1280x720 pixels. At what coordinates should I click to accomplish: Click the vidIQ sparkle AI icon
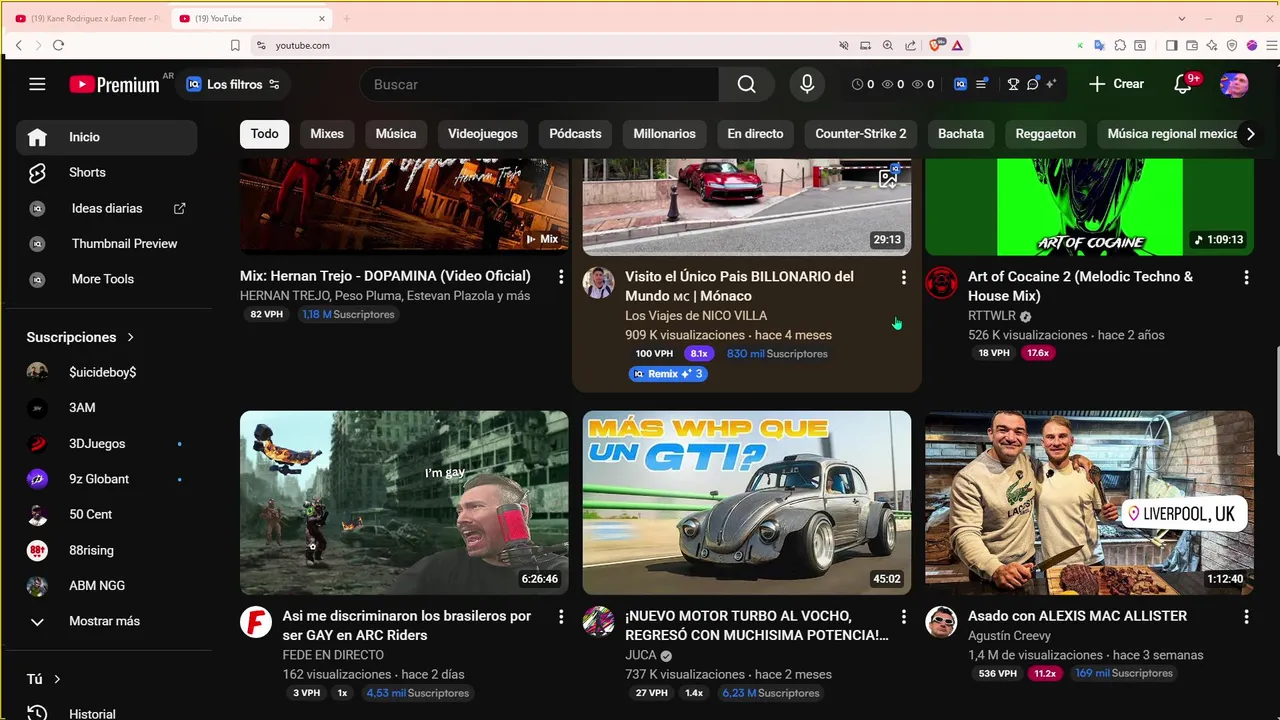1051,84
